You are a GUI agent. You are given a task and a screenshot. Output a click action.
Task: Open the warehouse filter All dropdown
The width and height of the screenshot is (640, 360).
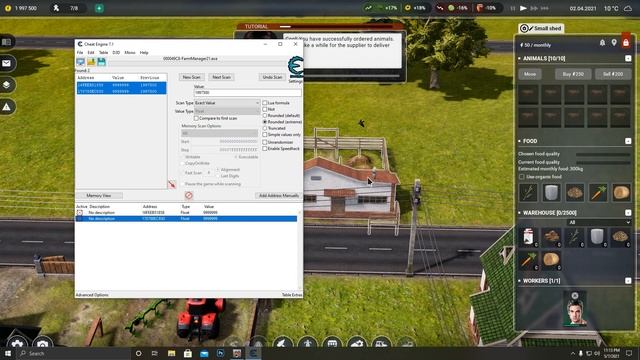(599, 222)
